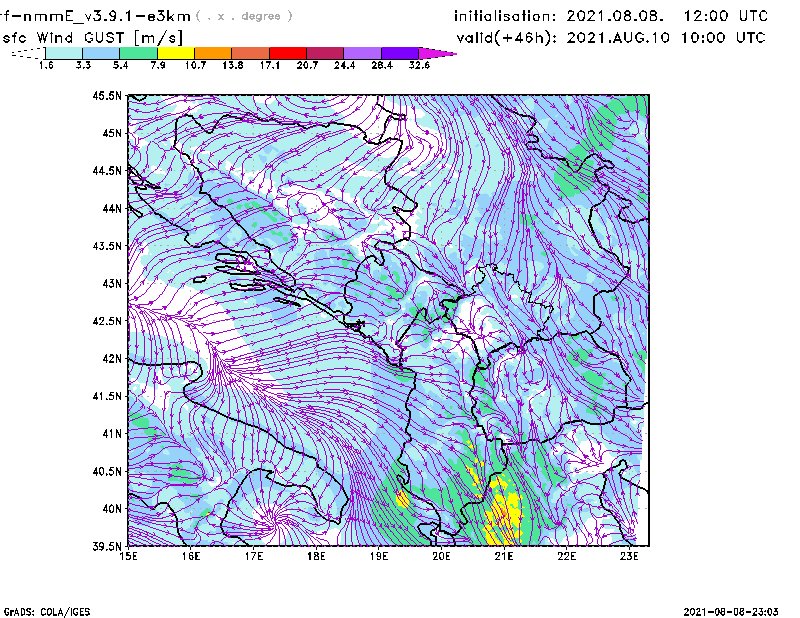This screenshot has height=618, width=800.
Task: Click the initialisation 2021.08.08. 12:00 UTC text
Action: point(611,16)
